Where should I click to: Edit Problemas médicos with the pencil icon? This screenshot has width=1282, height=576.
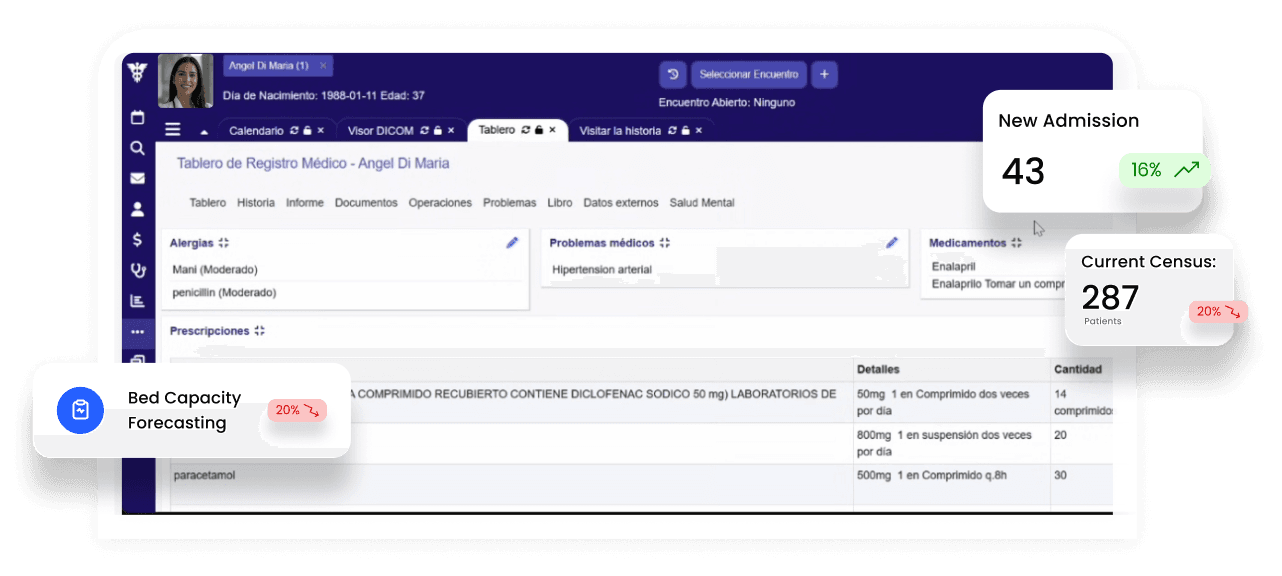click(892, 242)
